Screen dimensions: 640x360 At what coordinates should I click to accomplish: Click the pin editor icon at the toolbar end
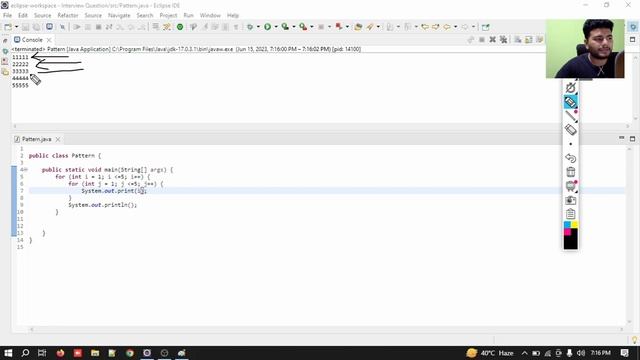coord(485,27)
